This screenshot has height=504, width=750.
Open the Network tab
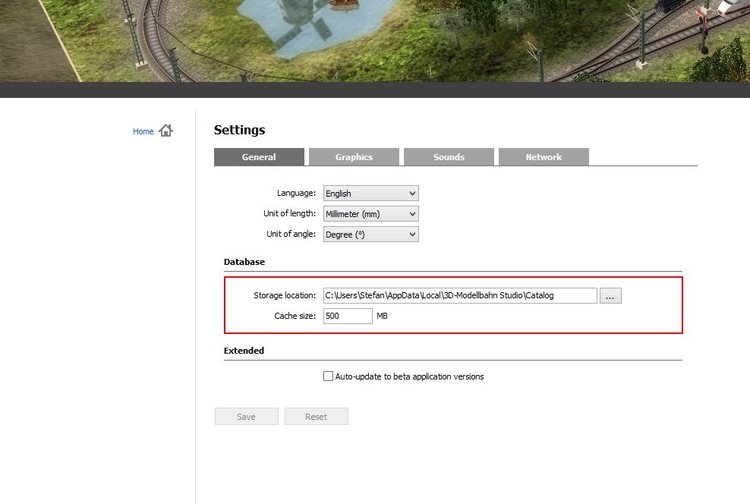pos(544,157)
